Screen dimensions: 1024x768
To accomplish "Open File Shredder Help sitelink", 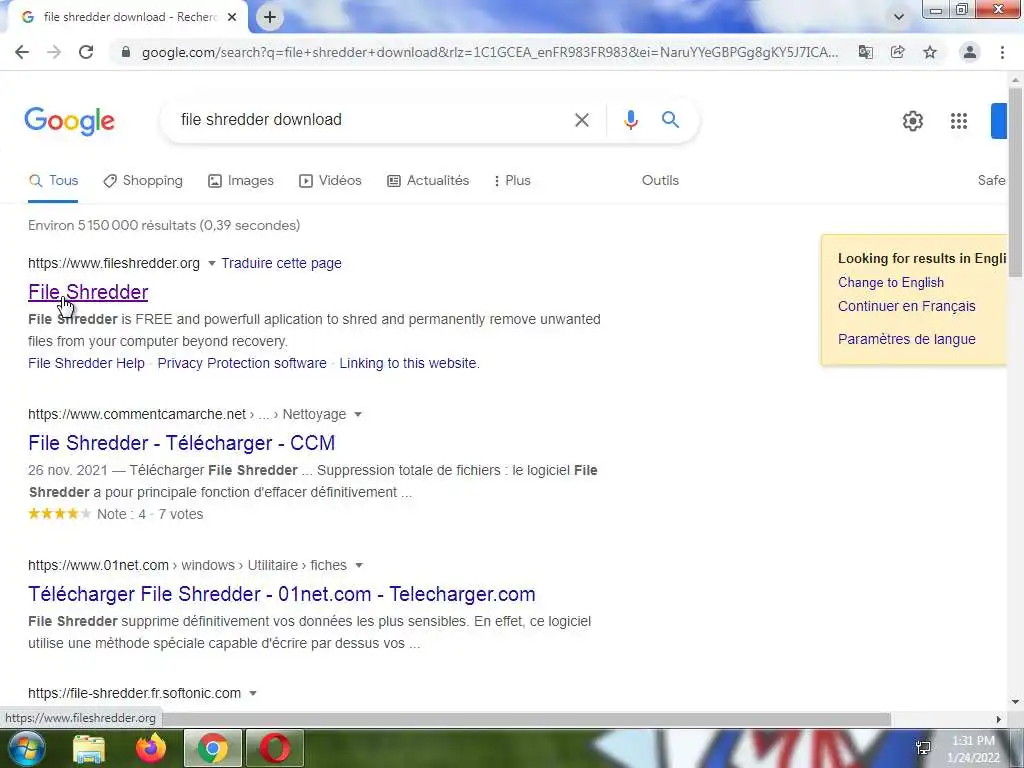I will click(x=86, y=363).
